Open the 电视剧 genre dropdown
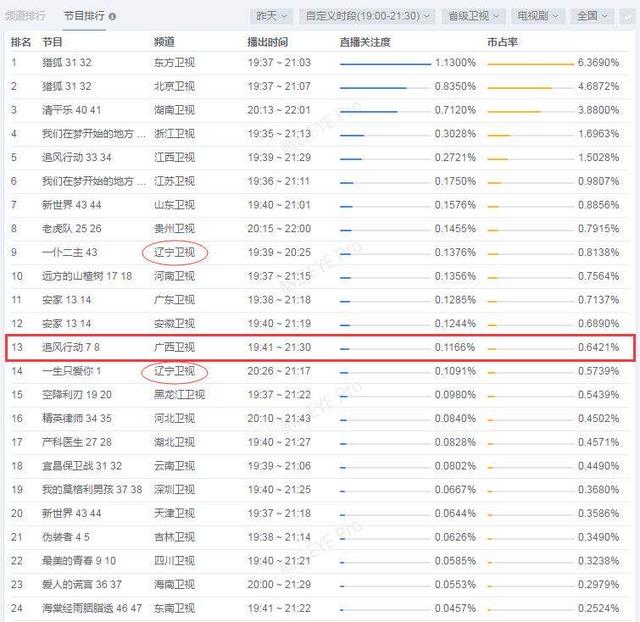 (538, 16)
